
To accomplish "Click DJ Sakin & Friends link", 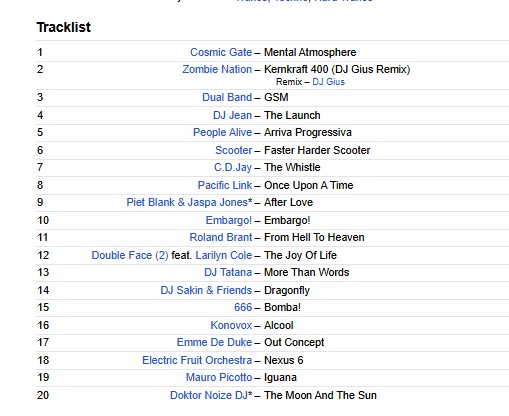I will point(206,290).
